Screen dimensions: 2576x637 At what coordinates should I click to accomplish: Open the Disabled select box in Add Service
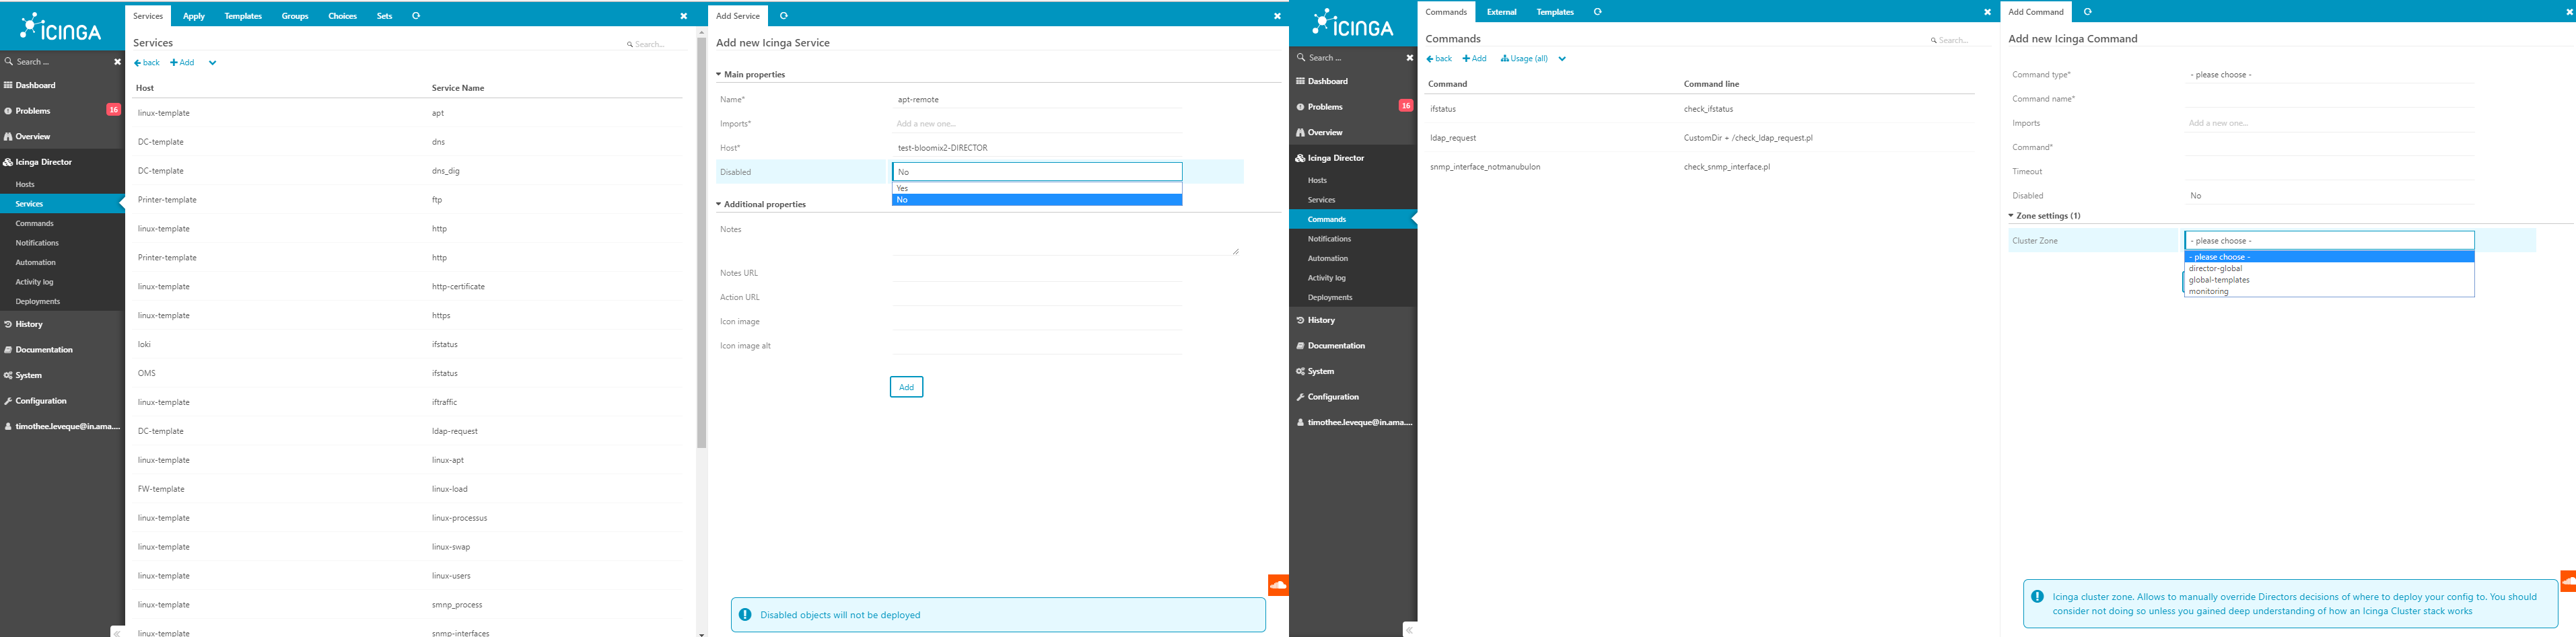tap(1037, 172)
